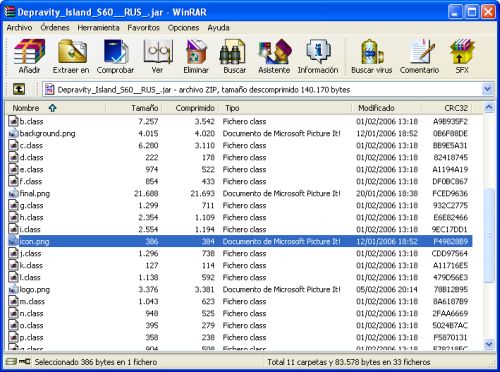This screenshot has width=500, height=372.
Task: Open the Favoritos menu
Action: pyautogui.click(x=143, y=28)
